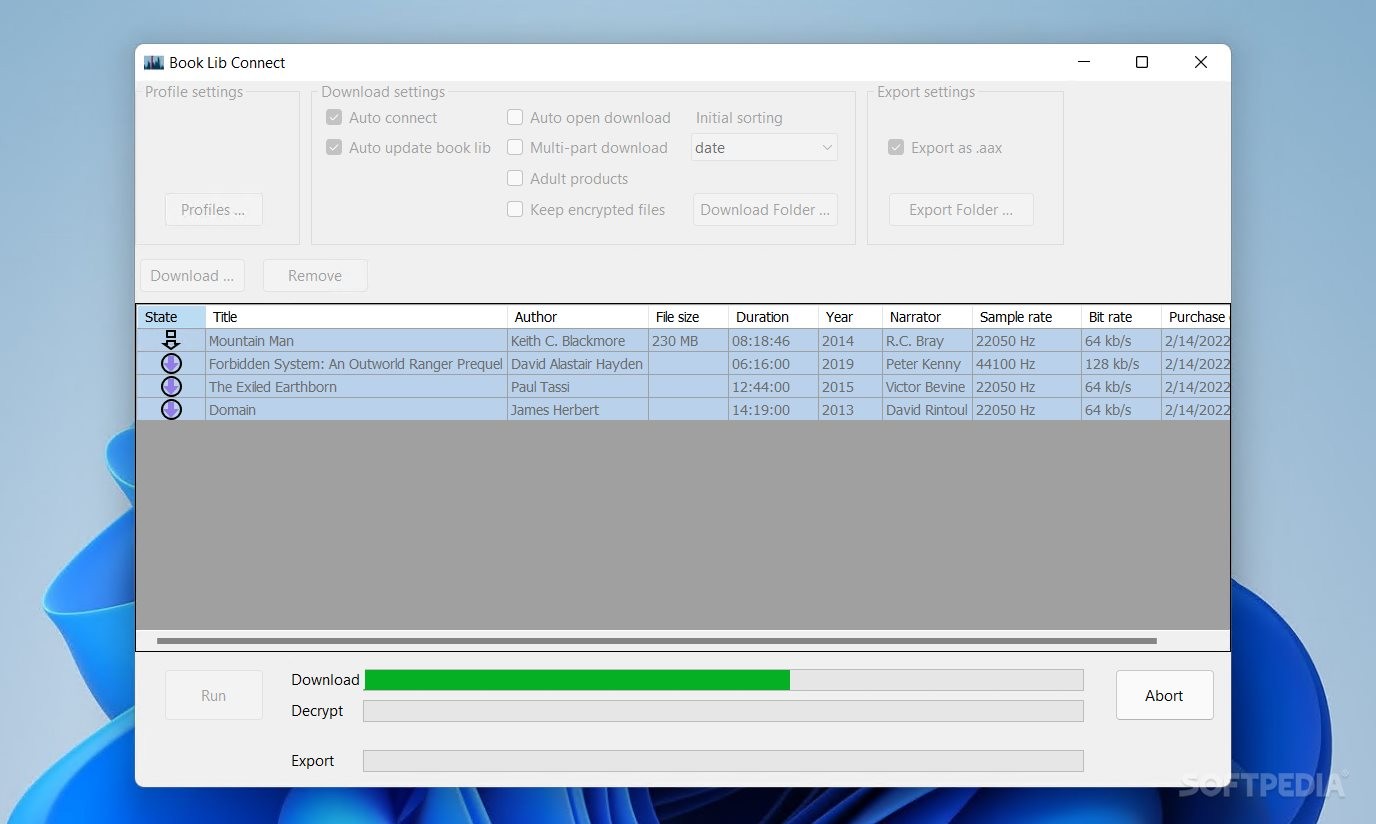Image resolution: width=1376 pixels, height=824 pixels.
Task: Select The Exiled Earthborn title
Action: coord(356,386)
